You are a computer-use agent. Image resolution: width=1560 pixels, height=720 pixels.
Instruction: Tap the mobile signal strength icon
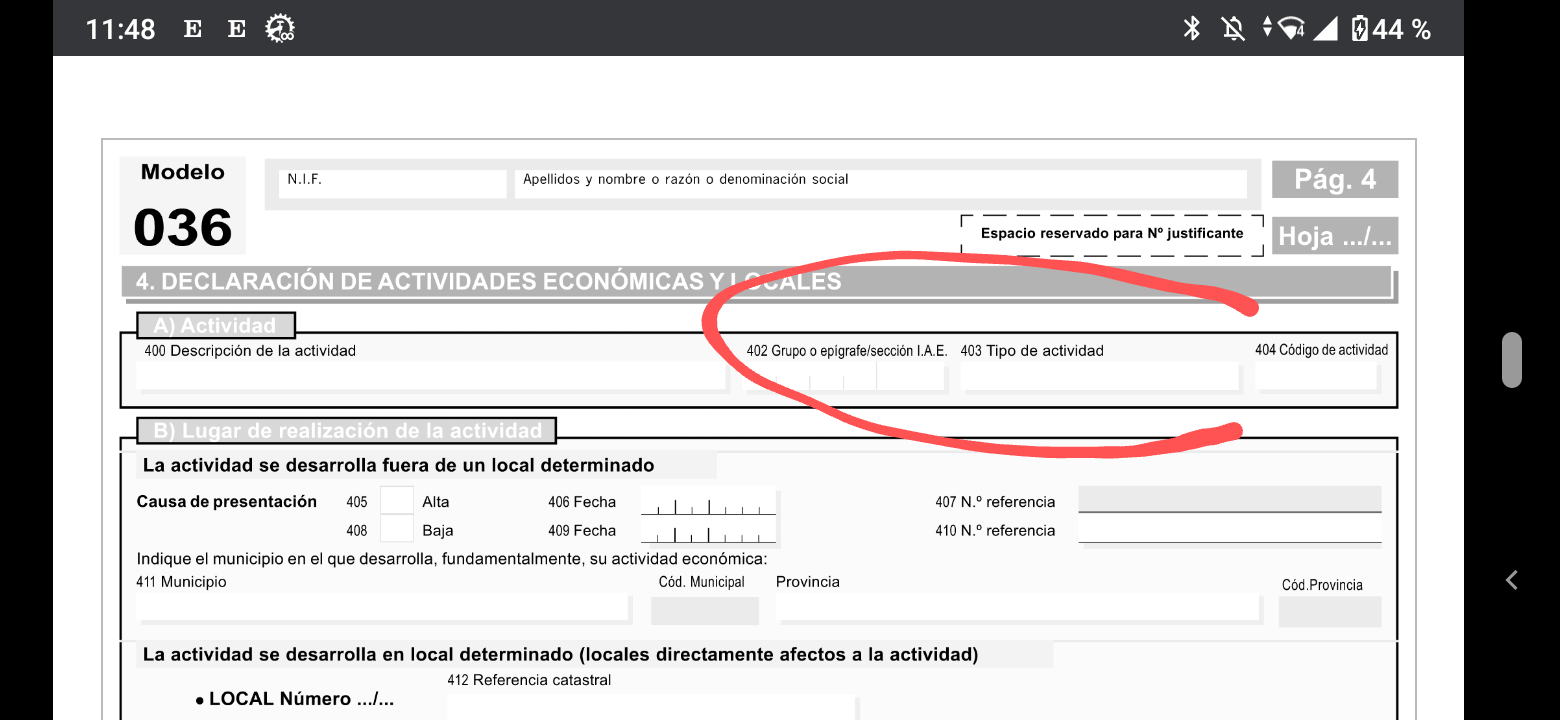[1325, 29]
